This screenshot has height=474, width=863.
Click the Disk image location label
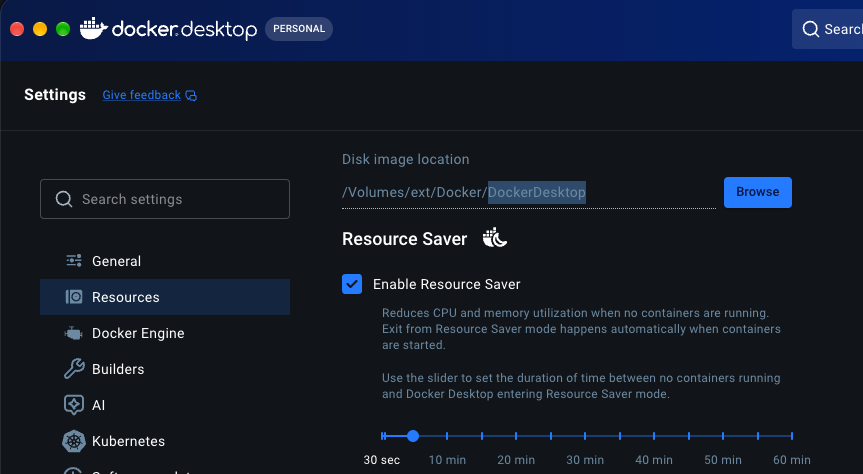tap(406, 159)
